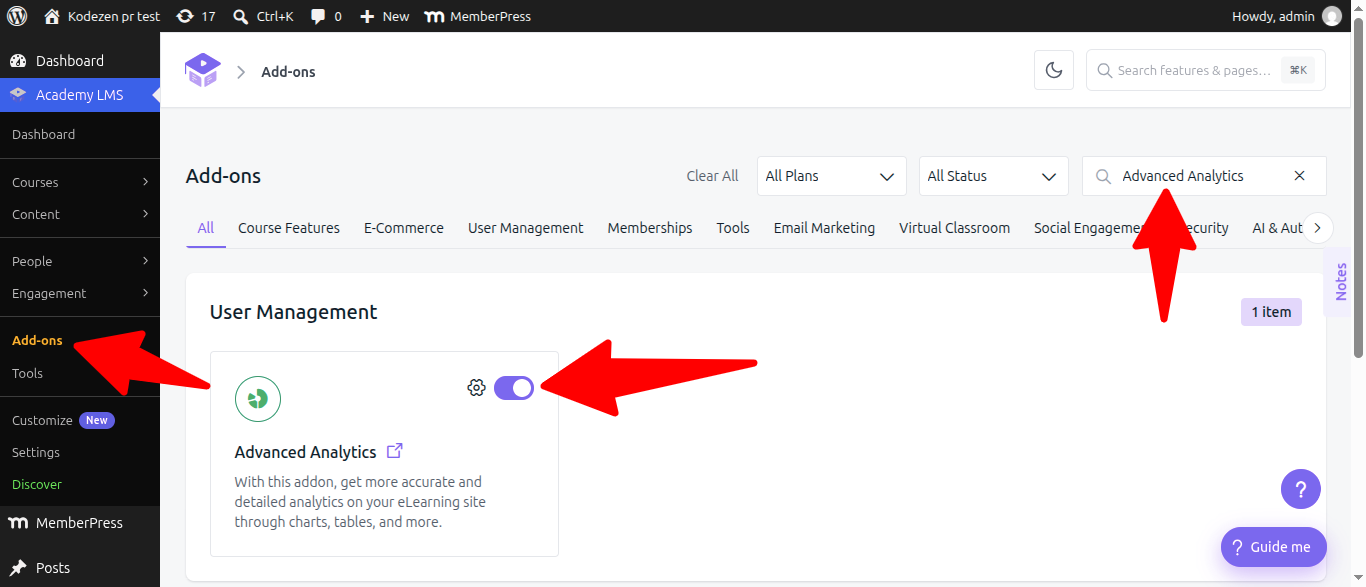Click the breadcrumb chevron before Add-ons
The image size is (1366, 587).
[241, 72]
